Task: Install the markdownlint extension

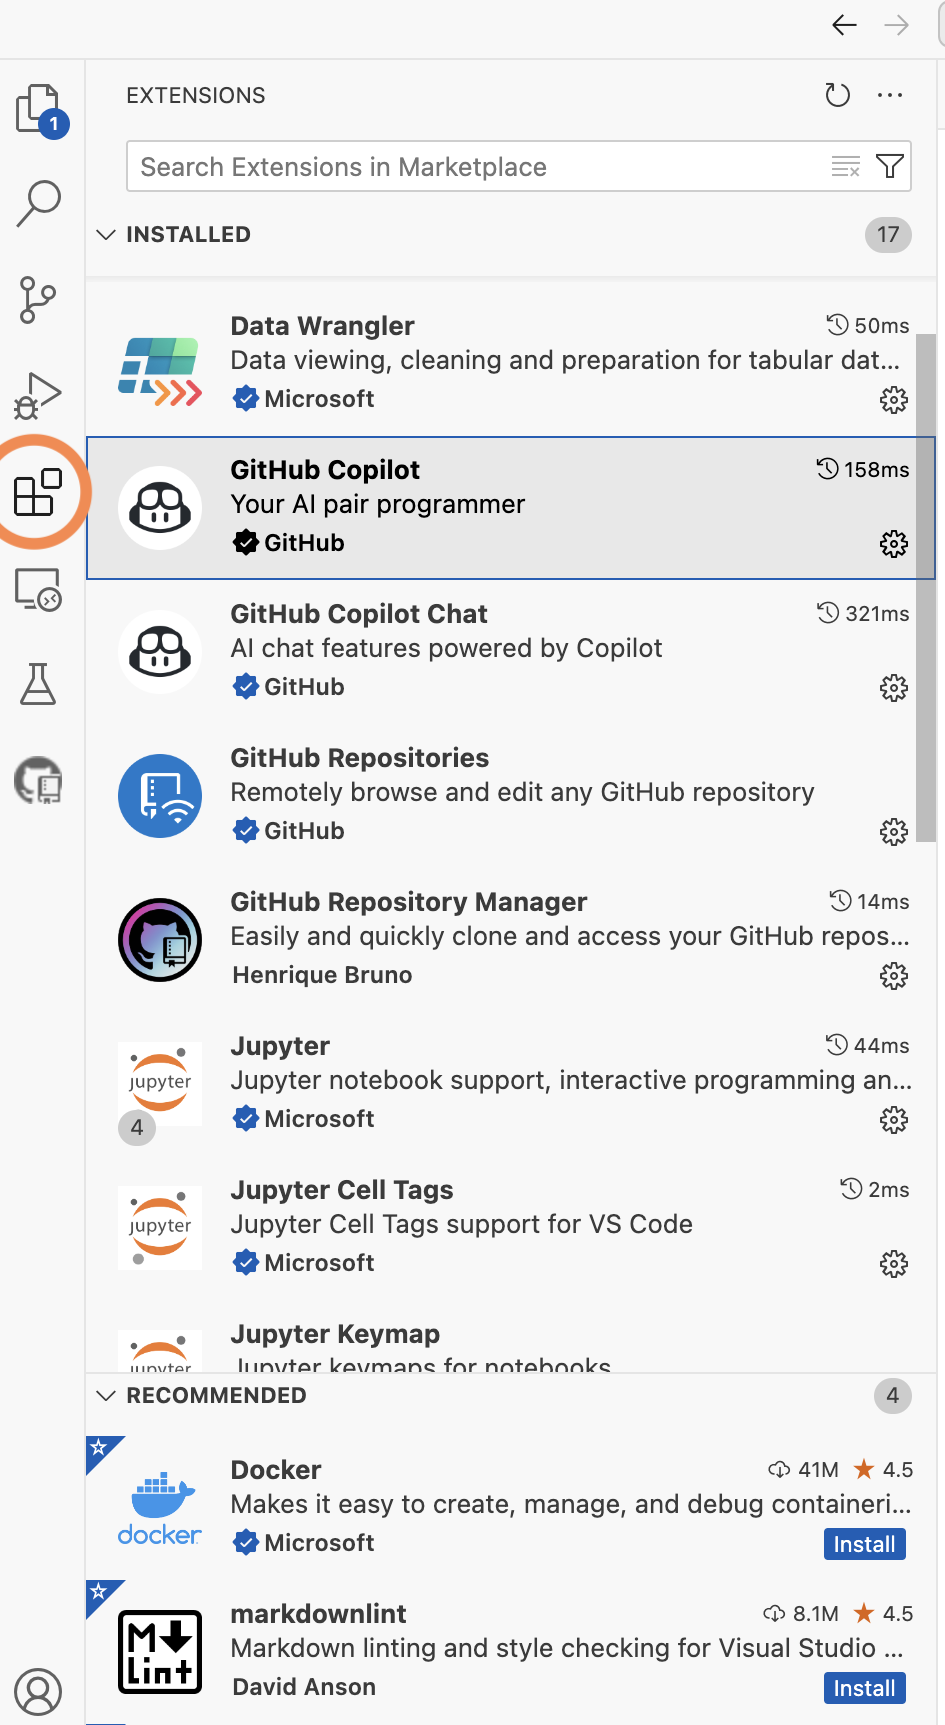Action: coord(864,1688)
